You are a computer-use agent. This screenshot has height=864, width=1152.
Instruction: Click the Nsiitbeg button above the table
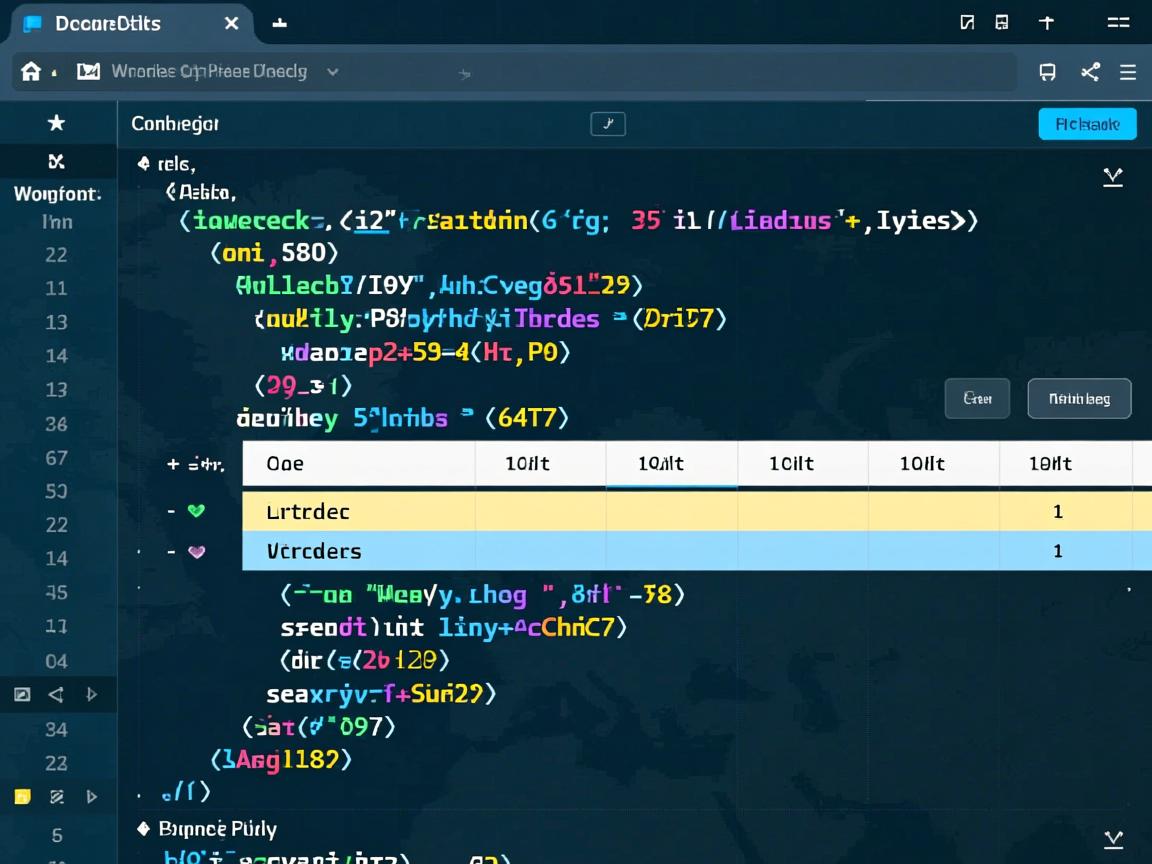(x=1079, y=398)
